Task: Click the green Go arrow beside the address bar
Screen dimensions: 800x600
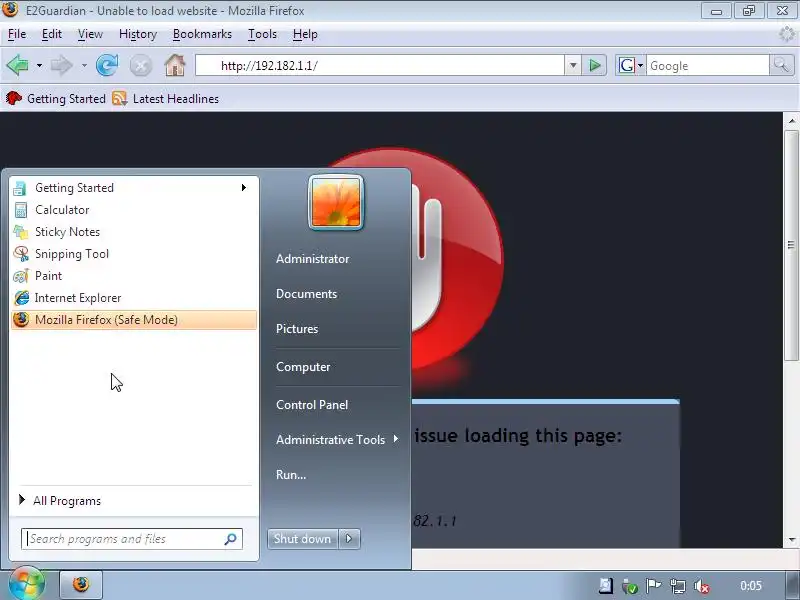Action: (x=594, y=65)
